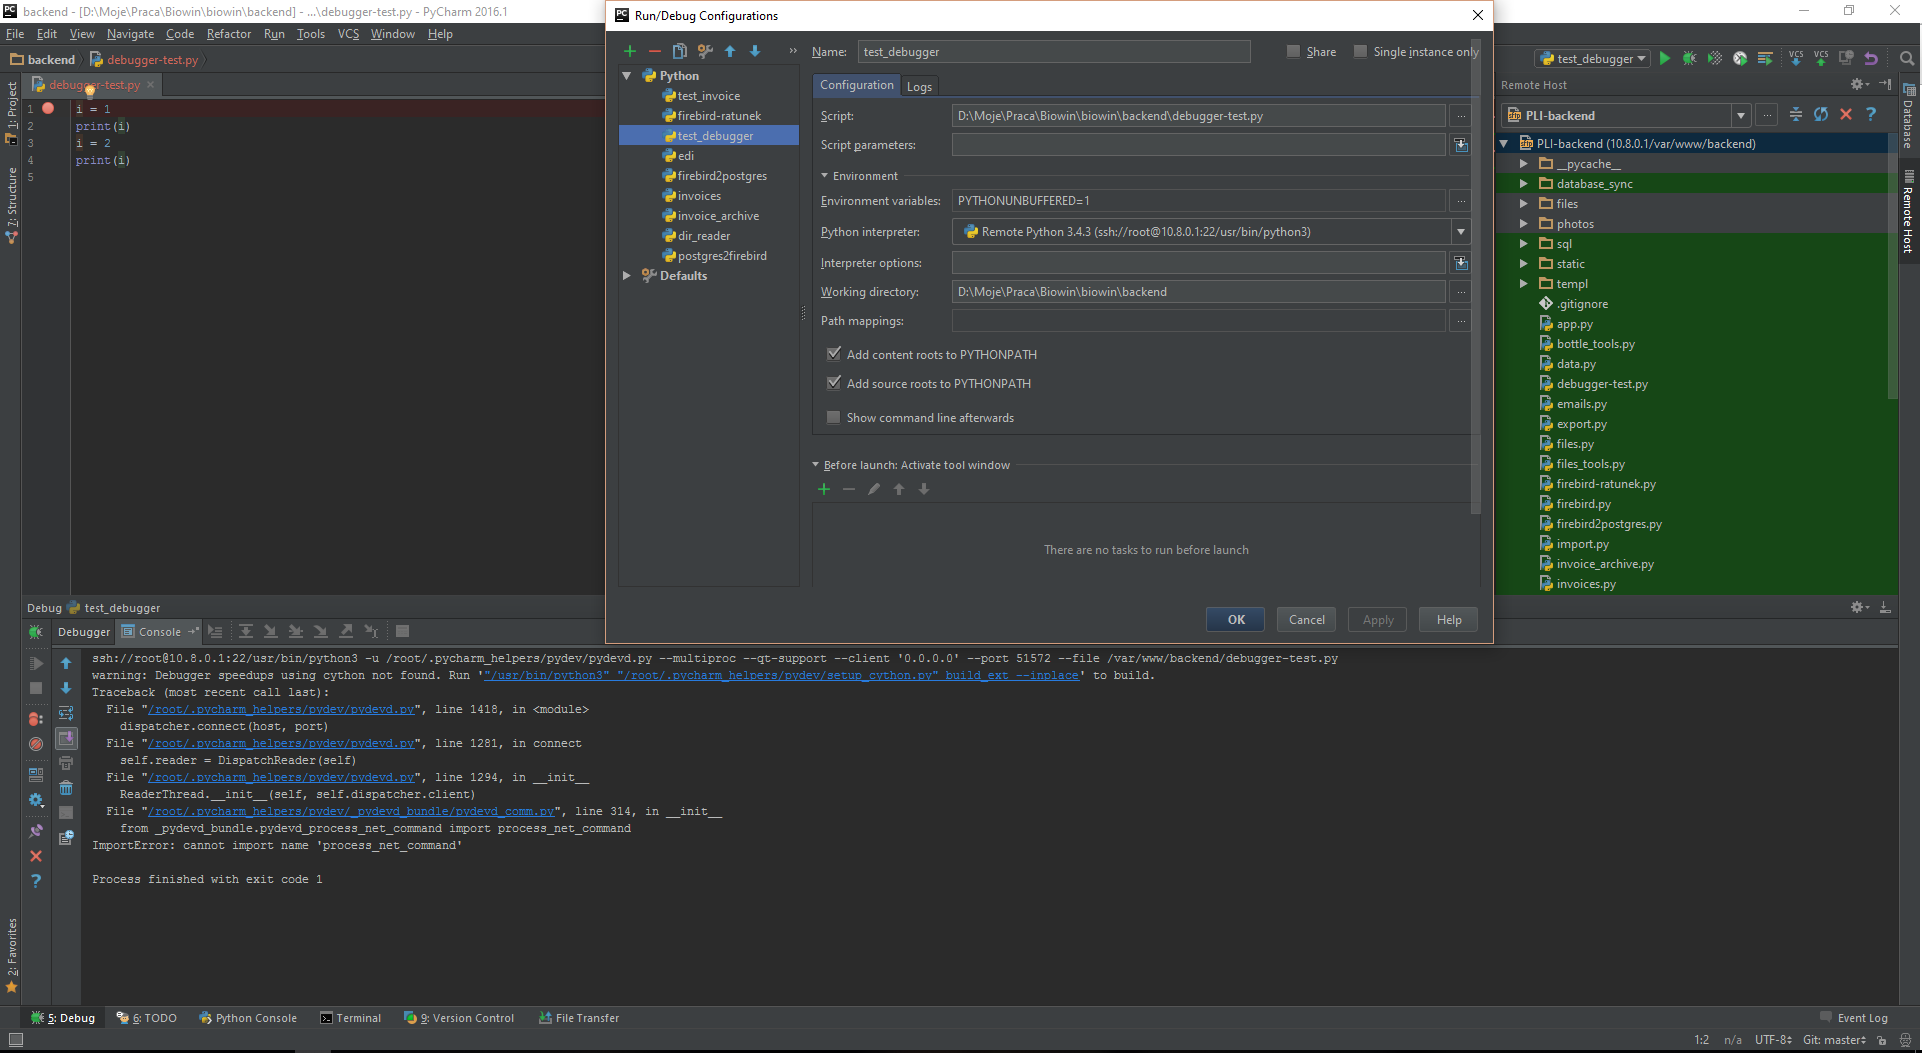Expand the photos remote folder
The width and height of the screenshot is (1922, 1053).
(x=1524, y=224)
